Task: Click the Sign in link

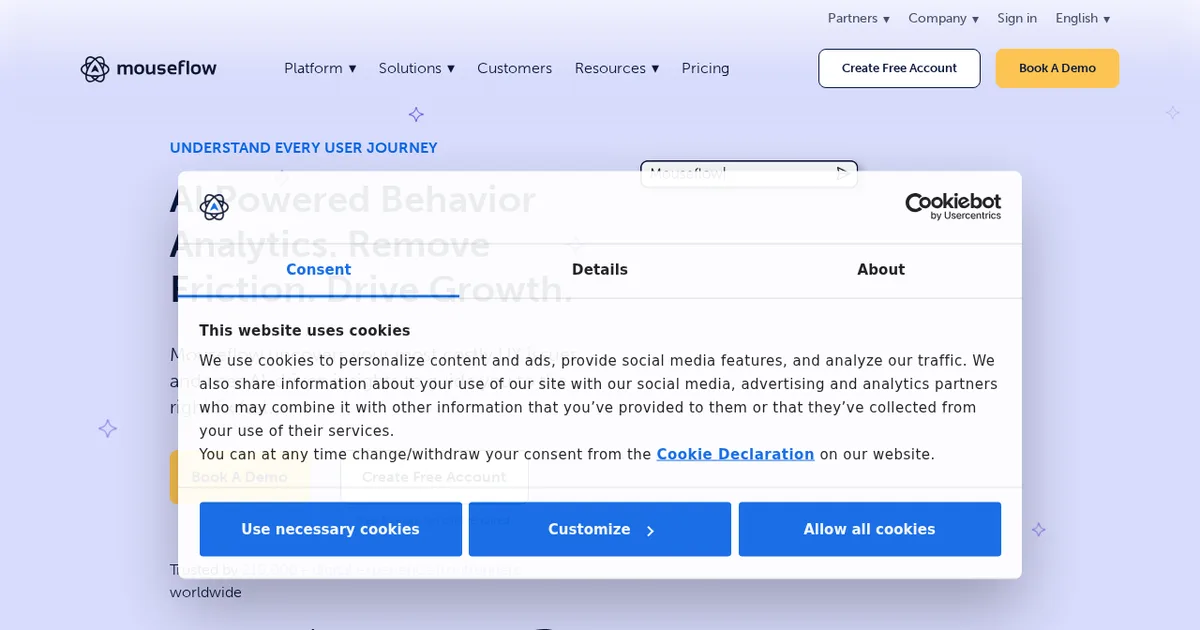Action: click(x=1017, y=18)
